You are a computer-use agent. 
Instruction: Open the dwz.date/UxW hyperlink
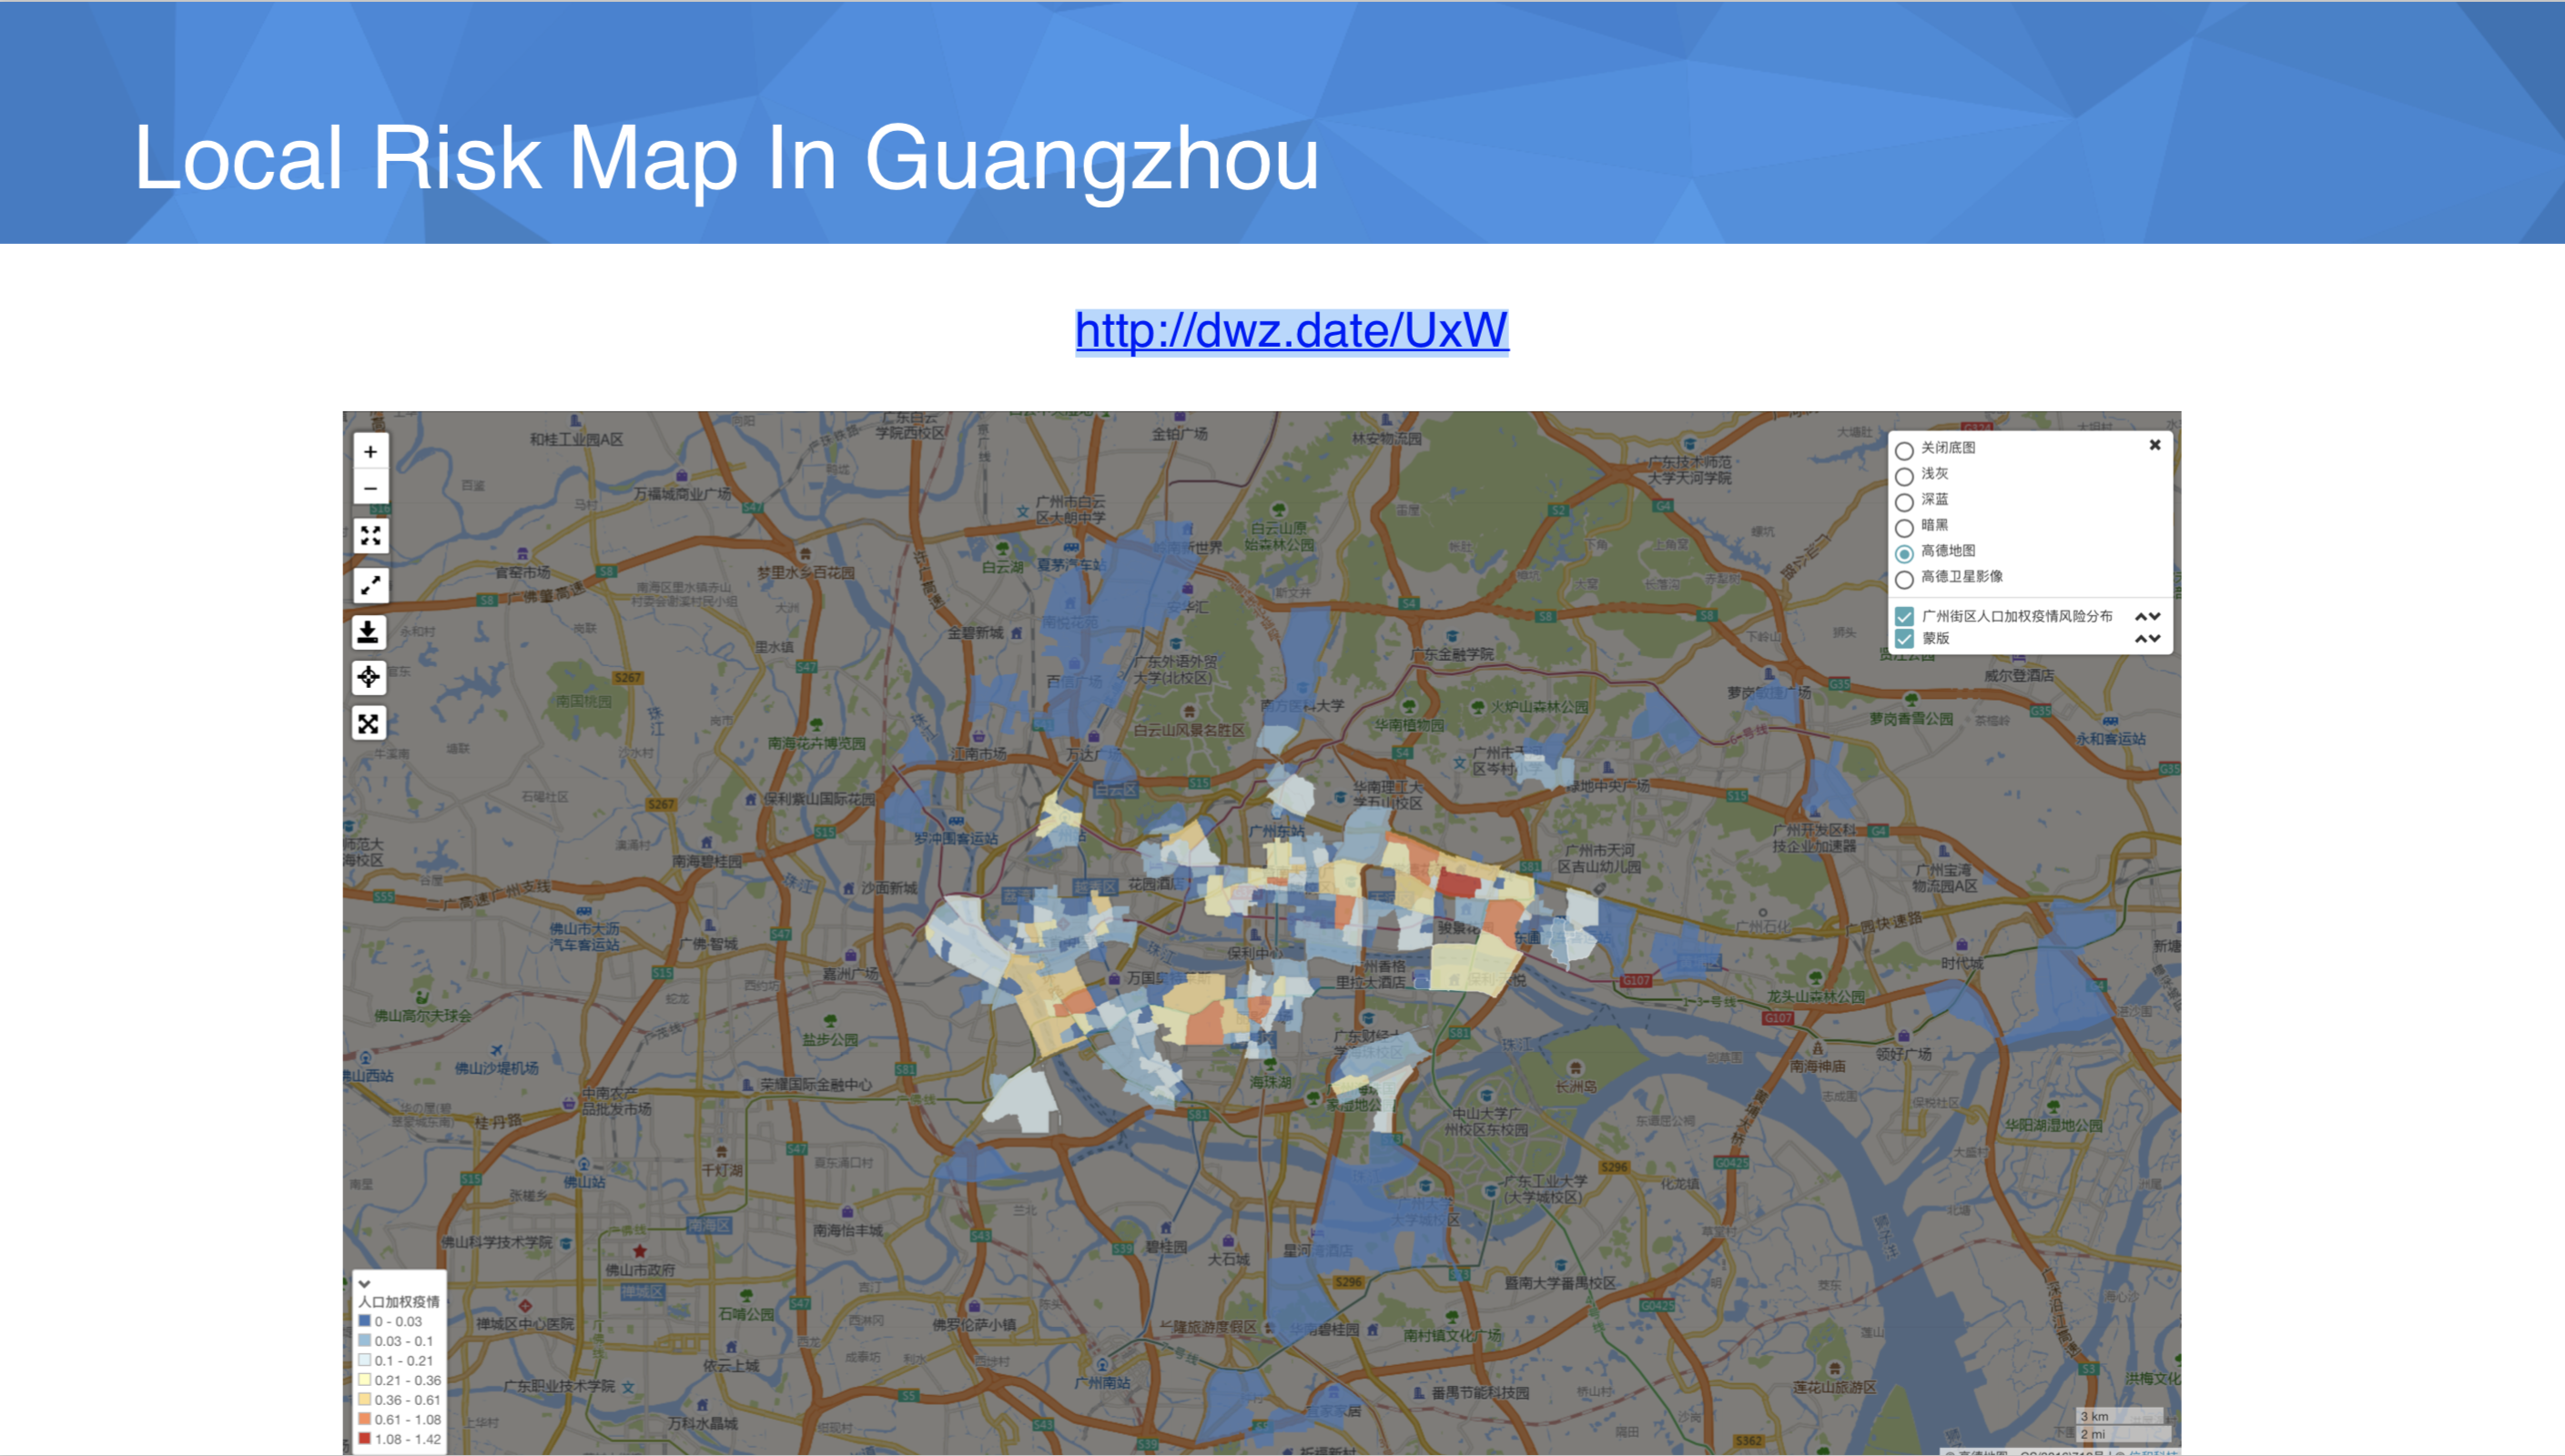1291,331
